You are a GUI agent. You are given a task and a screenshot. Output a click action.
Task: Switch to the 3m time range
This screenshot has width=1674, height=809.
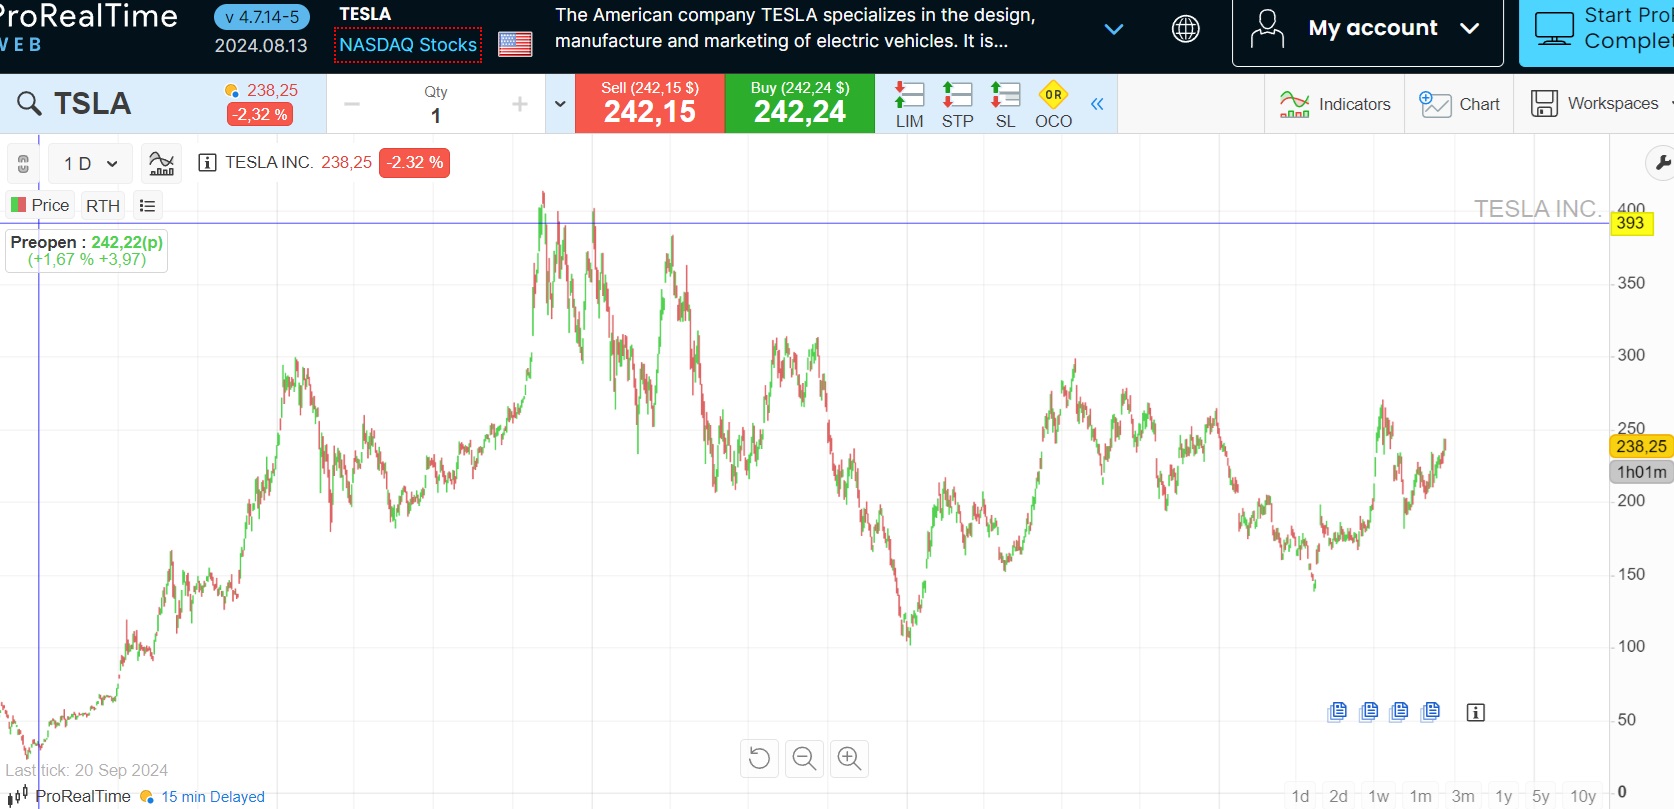(1462, 796)
